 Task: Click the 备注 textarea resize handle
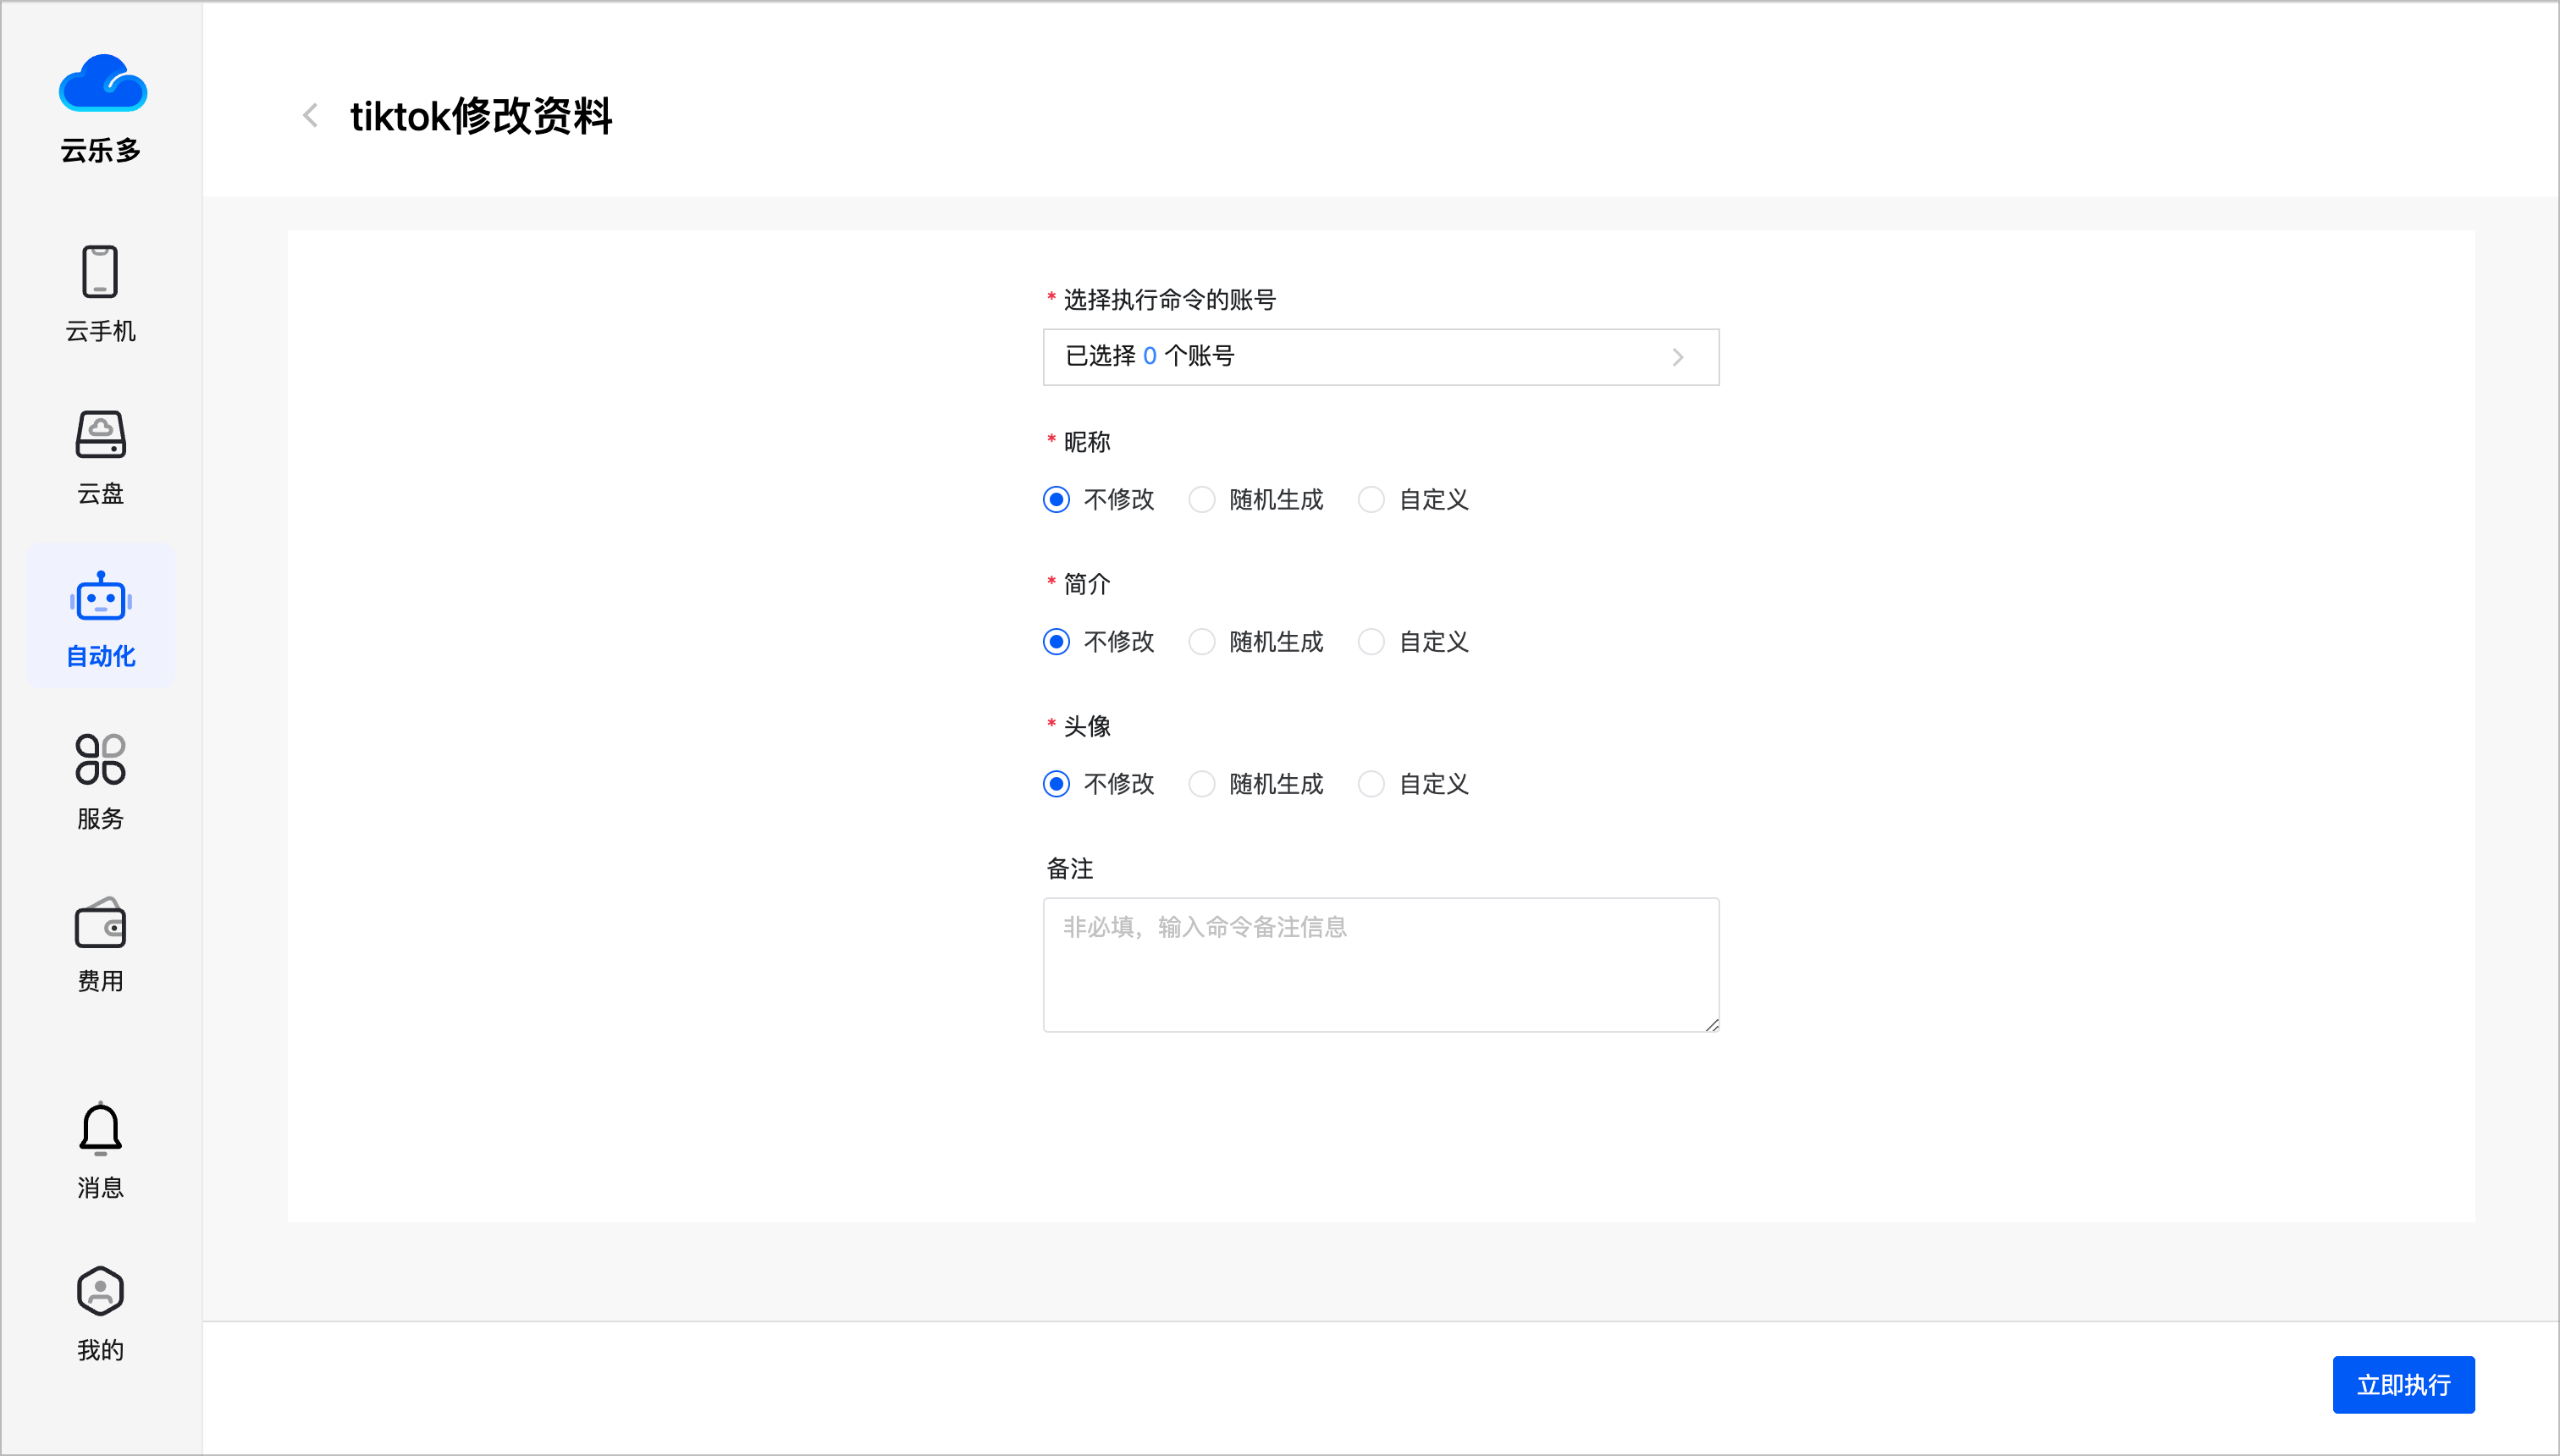tap(1712, 1024)
